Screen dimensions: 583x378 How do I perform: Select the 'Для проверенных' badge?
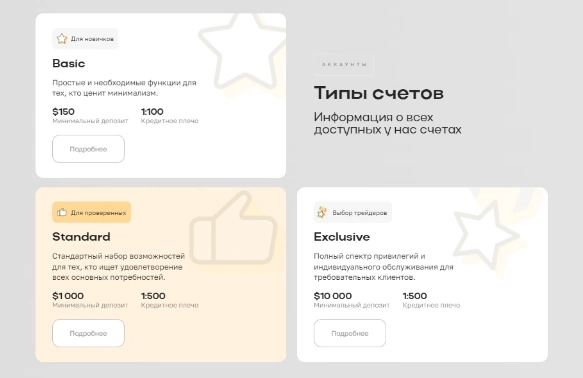tap(91, 212)
